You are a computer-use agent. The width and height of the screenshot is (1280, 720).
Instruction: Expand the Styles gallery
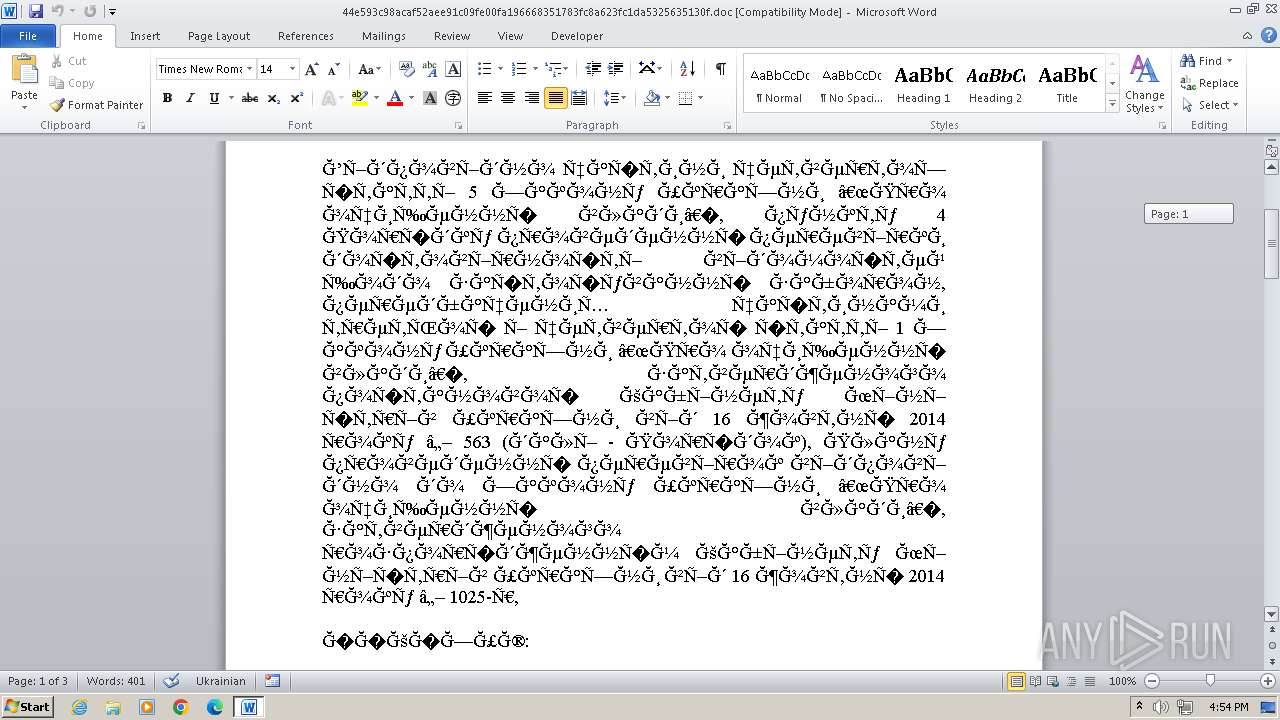tap(1112, 104)
